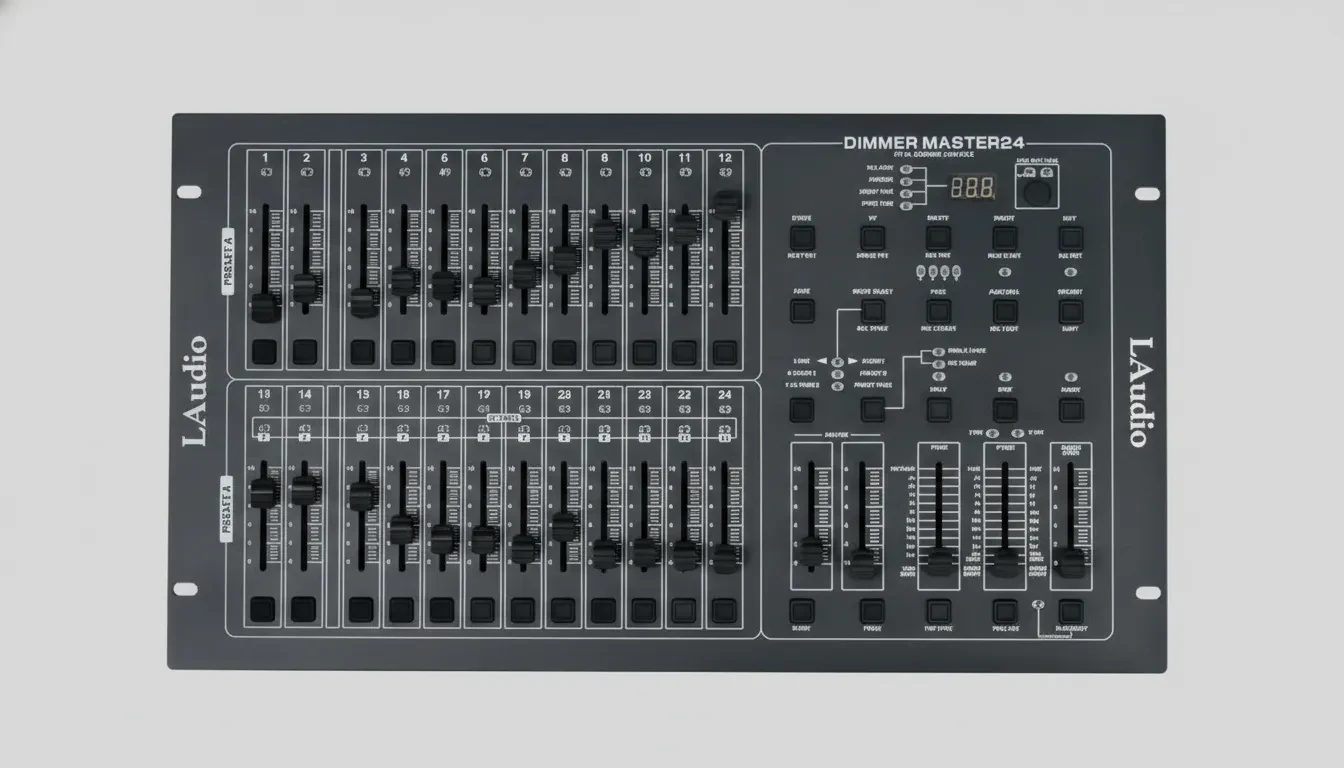
Task: Toggle the small LED between the two master faders
Action: (1038, 605)
